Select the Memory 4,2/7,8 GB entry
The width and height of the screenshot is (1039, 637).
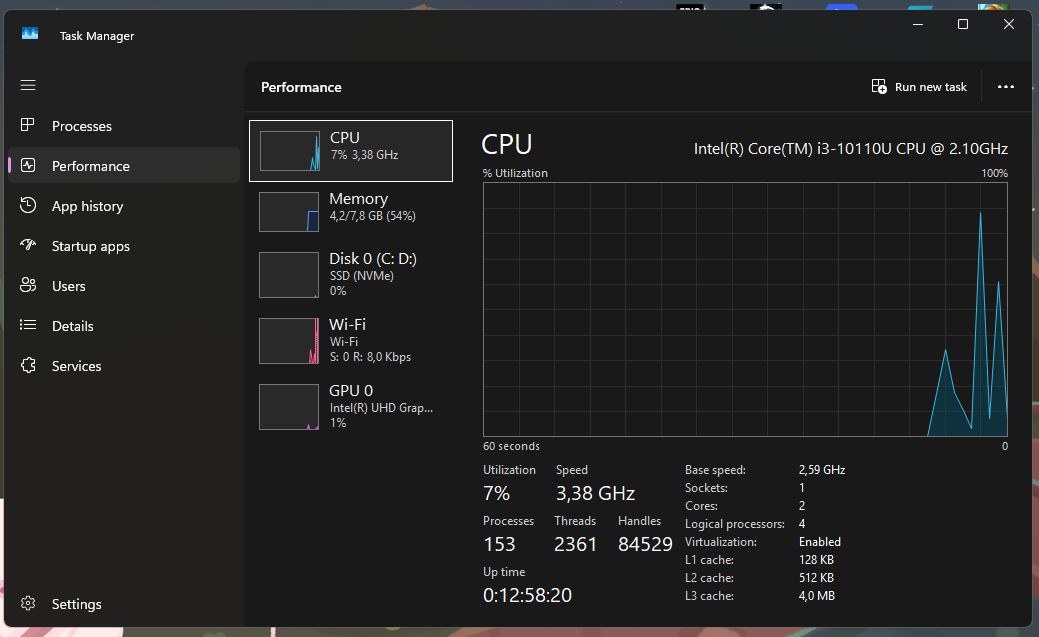click(351, 212)
